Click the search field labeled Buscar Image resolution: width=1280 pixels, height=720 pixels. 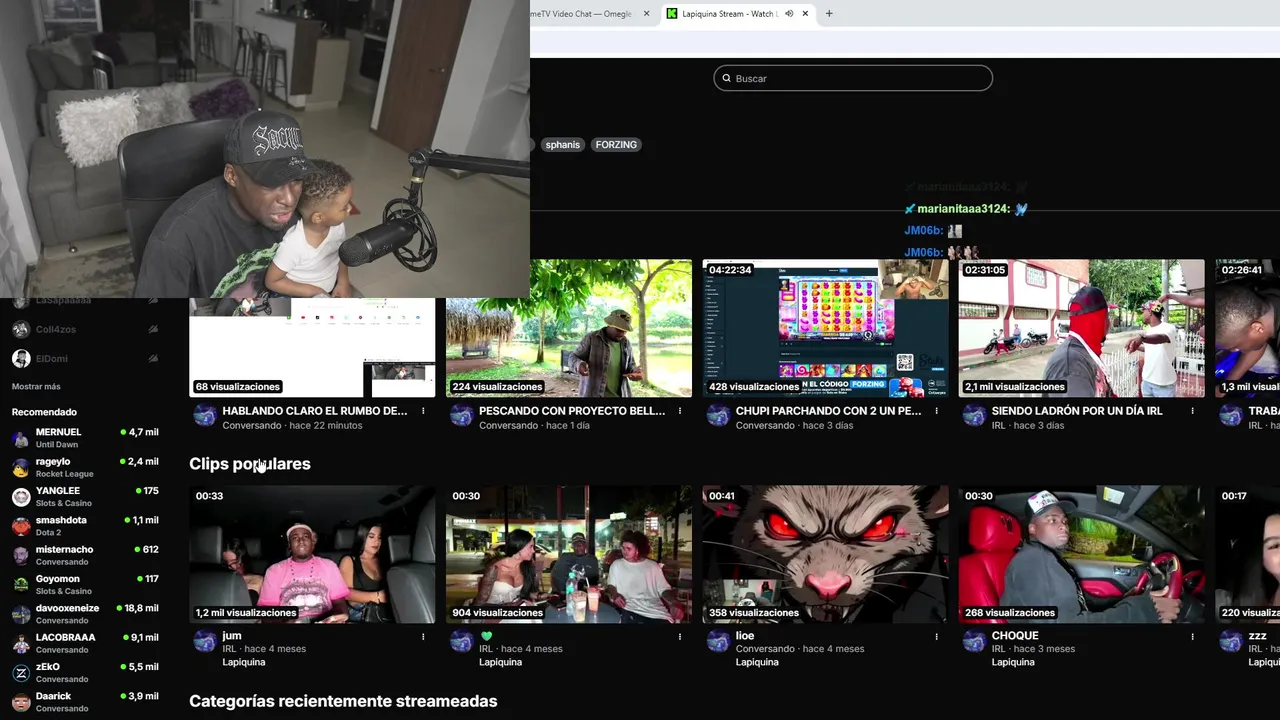coord(853,78)
